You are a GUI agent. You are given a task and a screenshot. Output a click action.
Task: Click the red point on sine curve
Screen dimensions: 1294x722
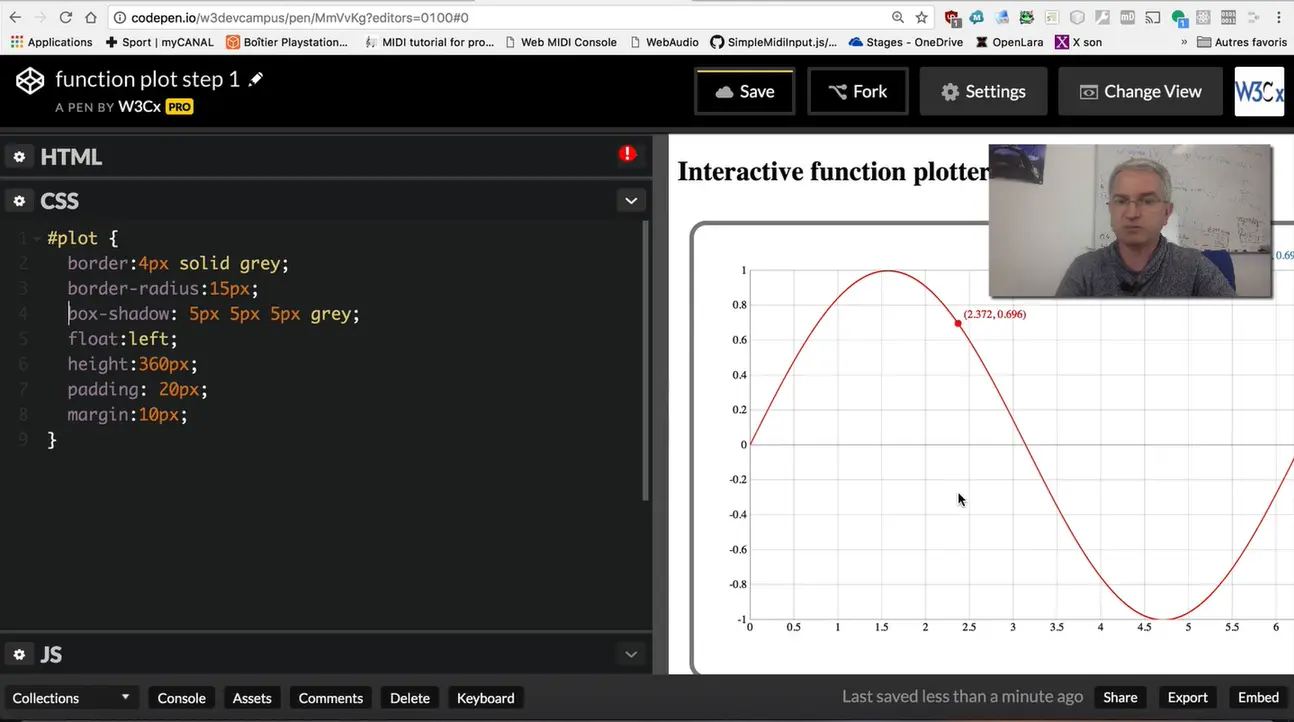[958, 323]
